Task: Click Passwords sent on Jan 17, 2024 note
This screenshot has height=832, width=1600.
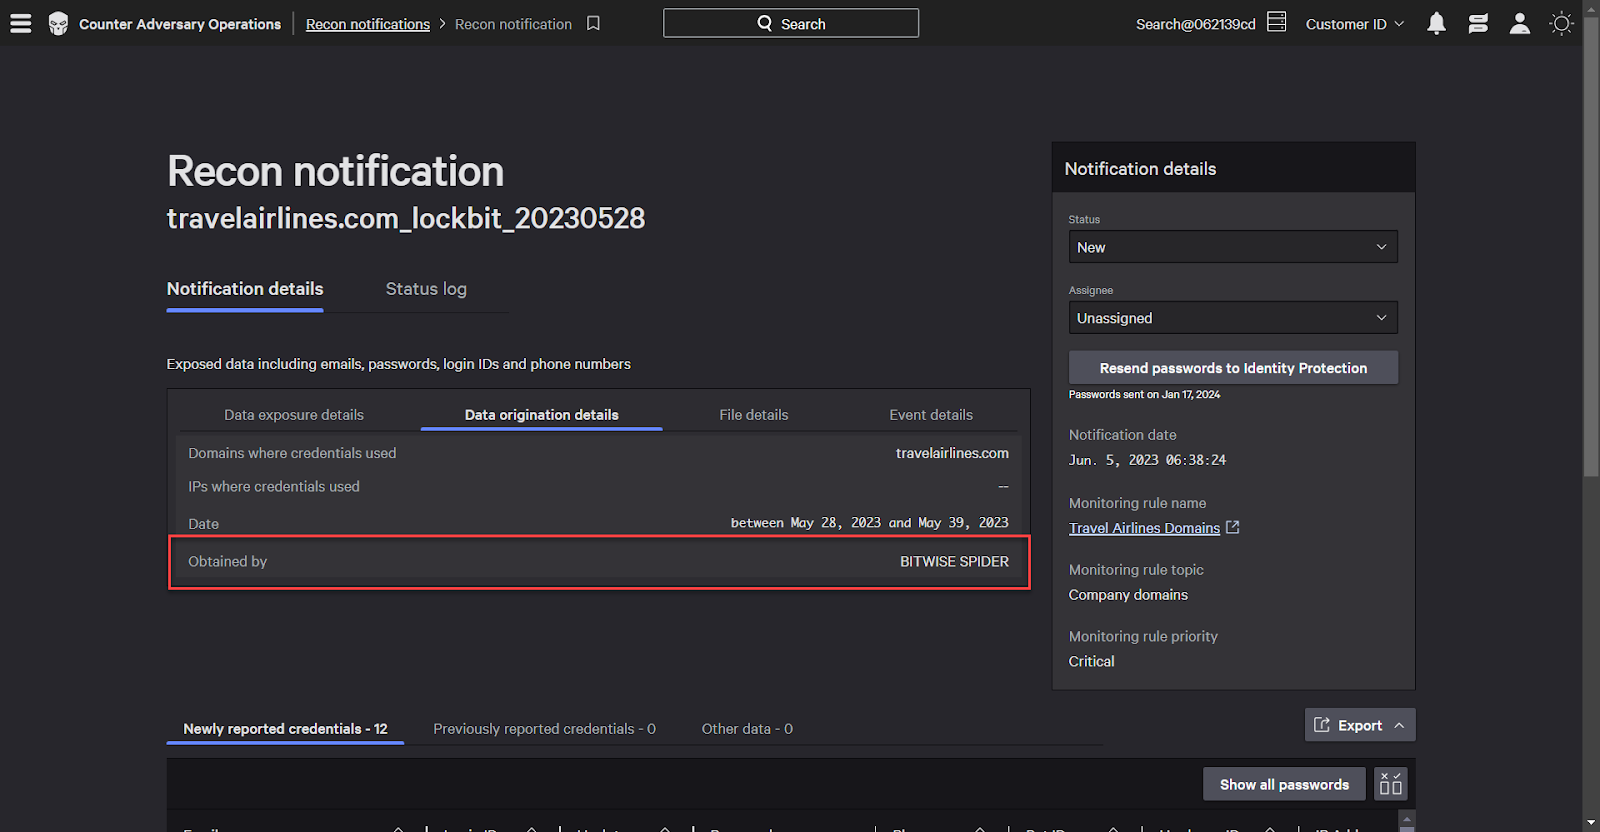Action: (x=1144, y=395)
